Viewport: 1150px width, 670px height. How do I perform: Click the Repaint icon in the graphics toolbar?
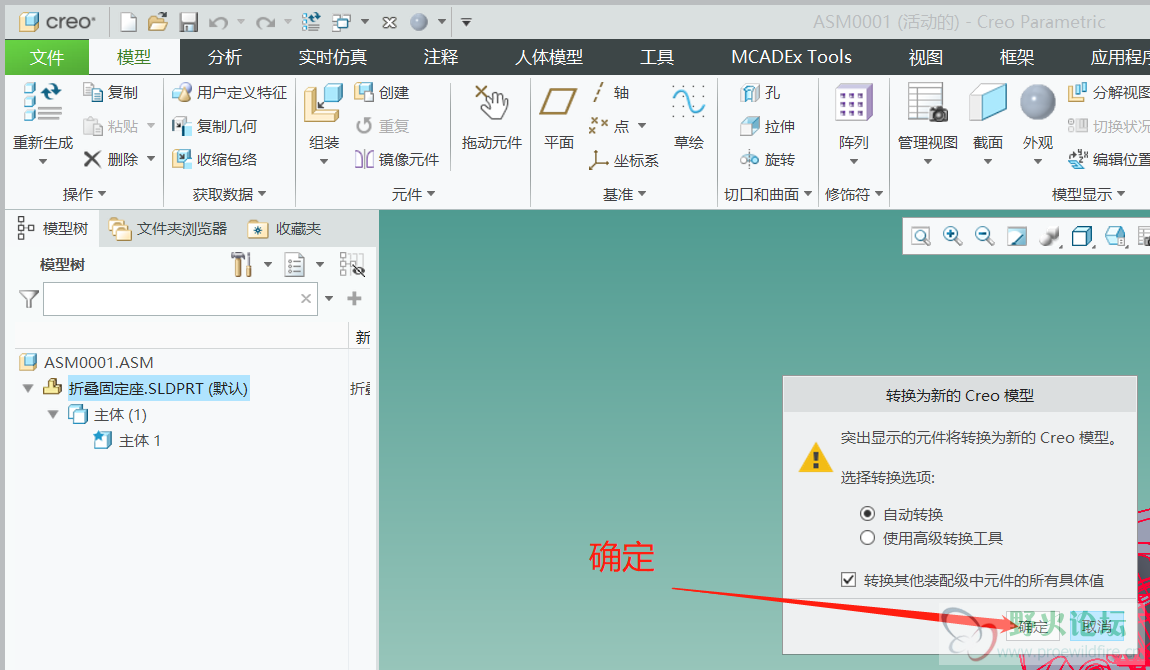pyautogui.click(x=1017, y=236)
